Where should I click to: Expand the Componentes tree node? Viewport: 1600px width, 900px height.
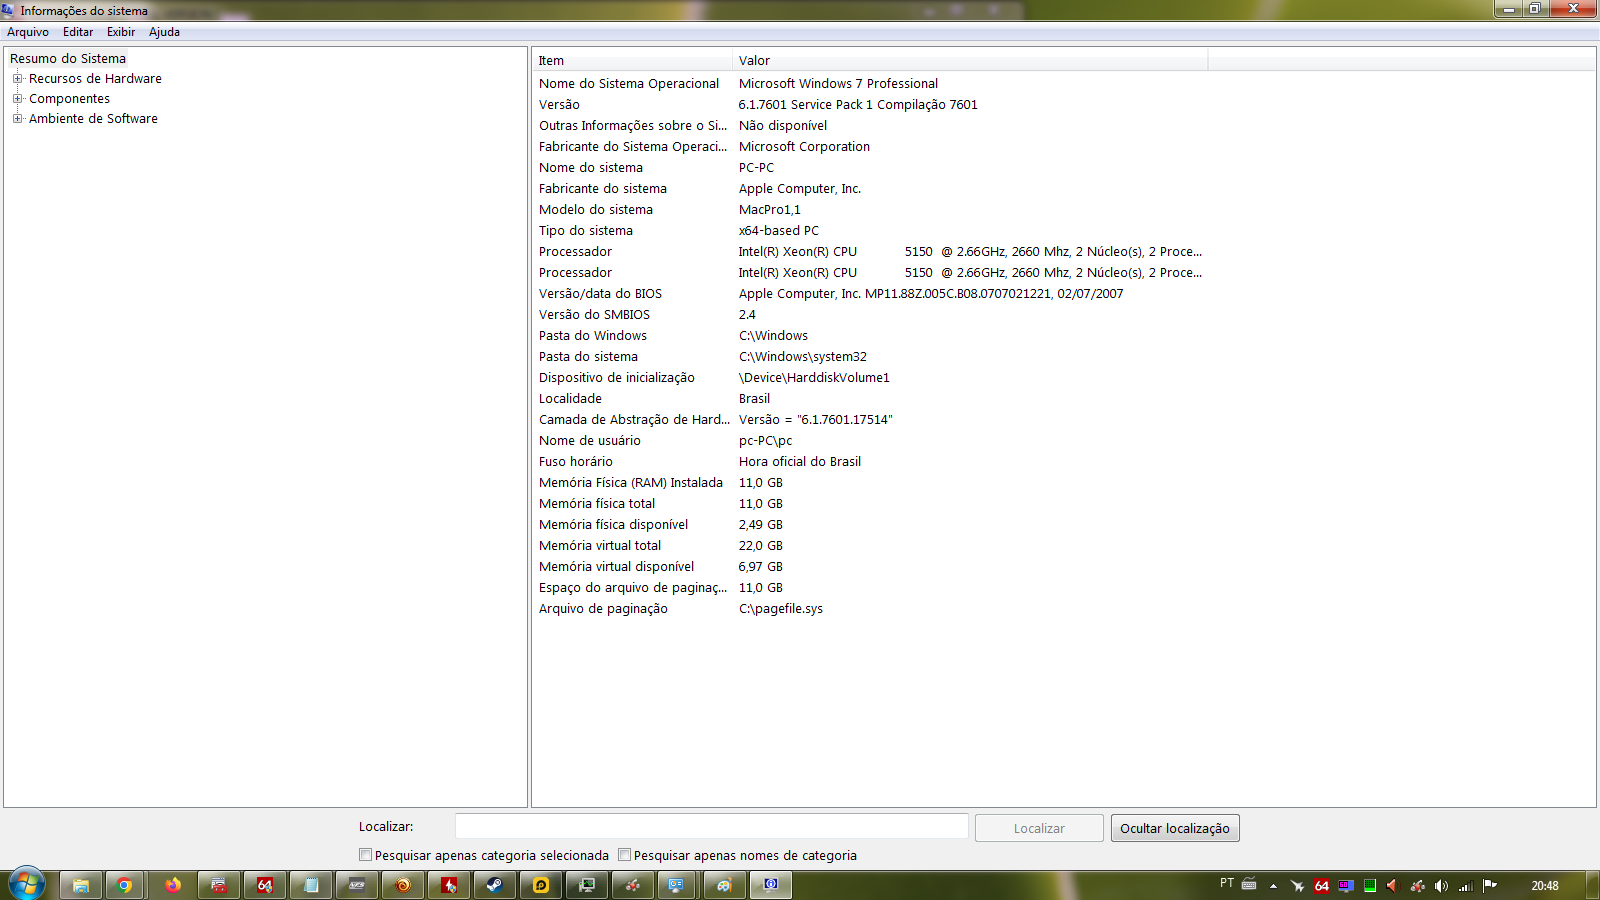click(x=17, y=98)
